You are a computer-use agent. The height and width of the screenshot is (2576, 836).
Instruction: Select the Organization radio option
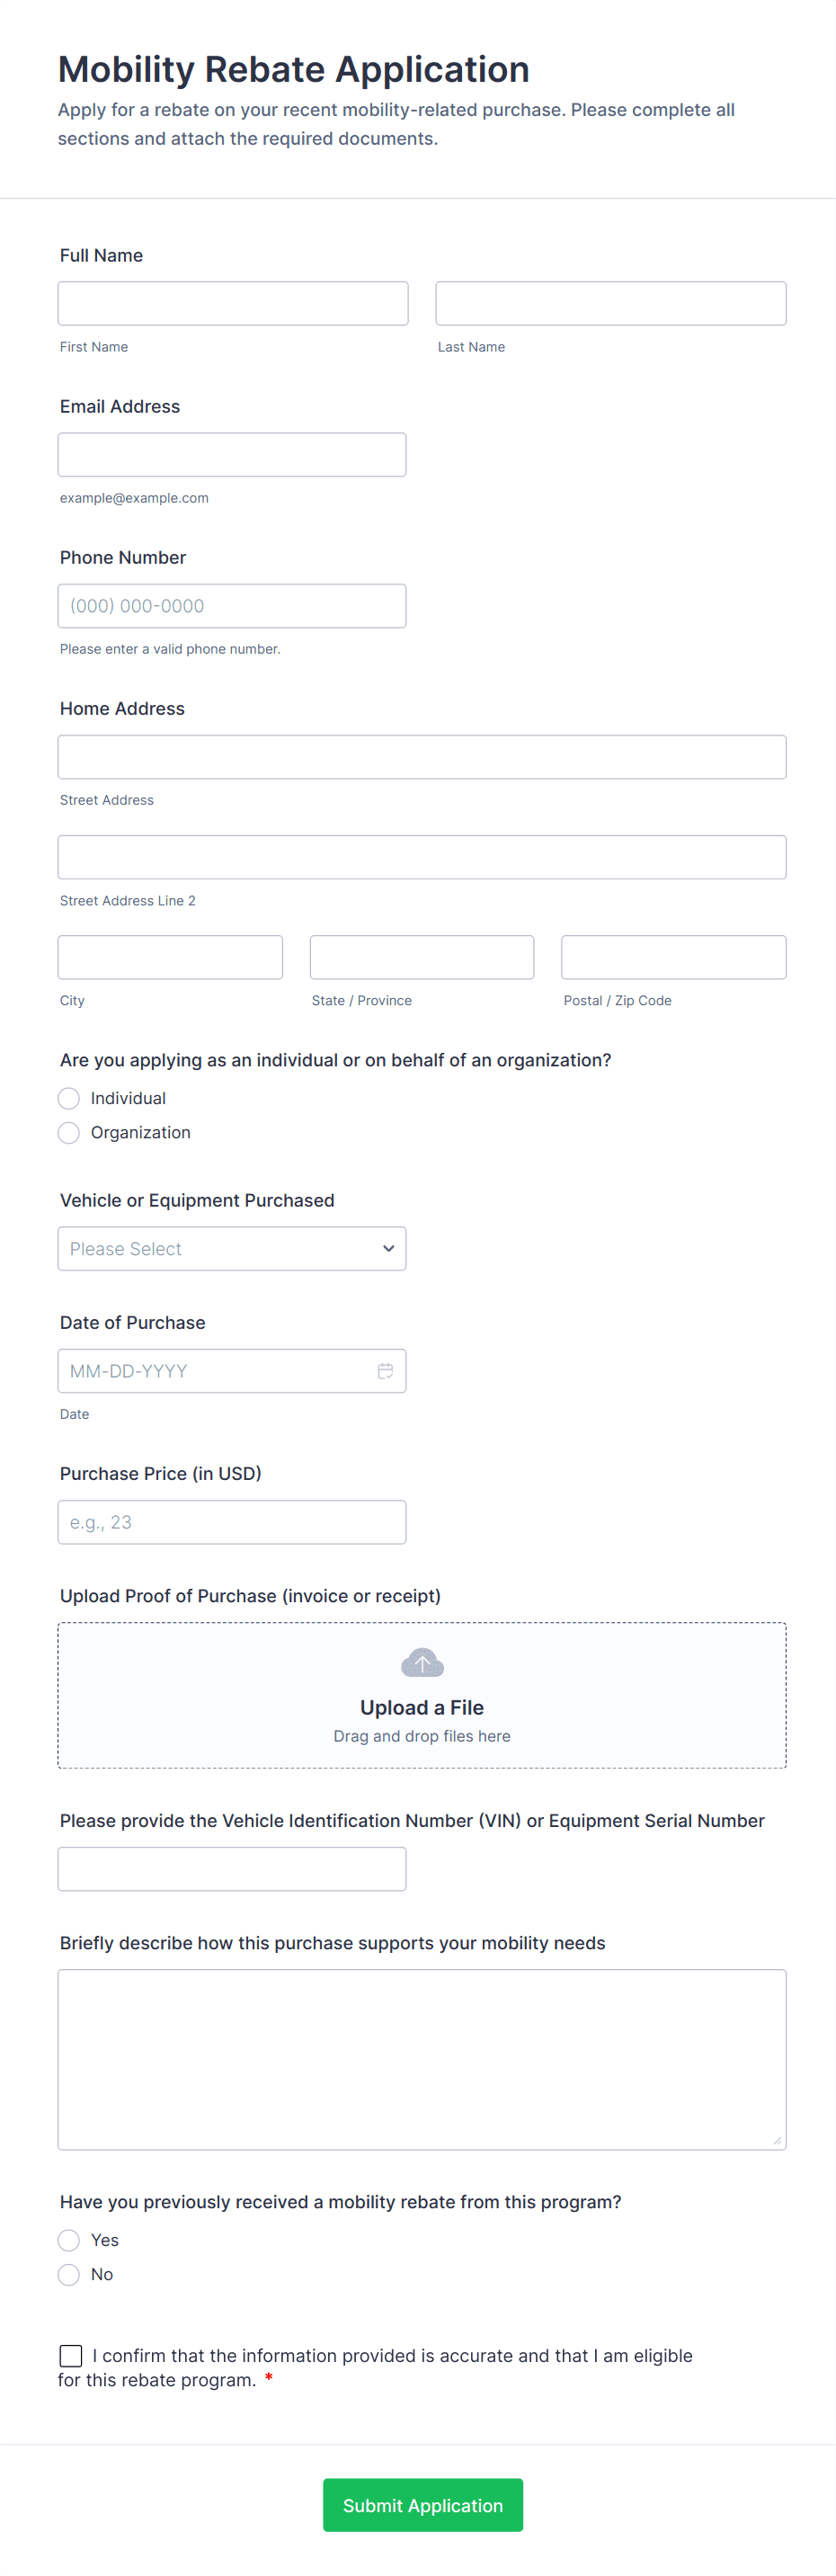69,1132
